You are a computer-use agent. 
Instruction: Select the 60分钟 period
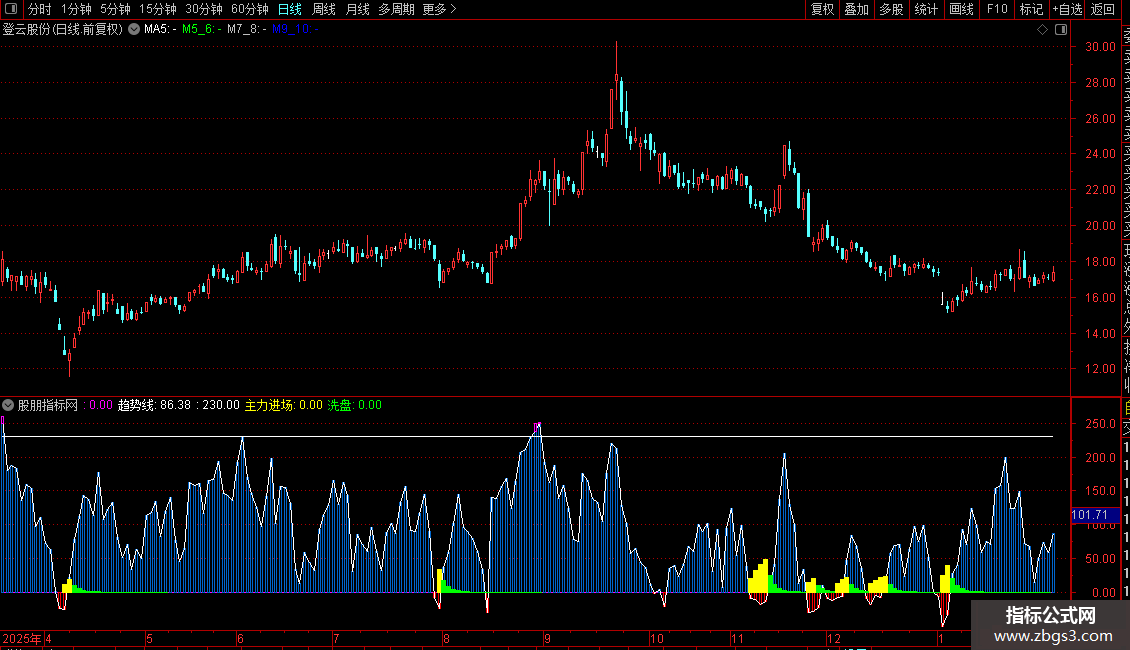(x=249, y=9)
